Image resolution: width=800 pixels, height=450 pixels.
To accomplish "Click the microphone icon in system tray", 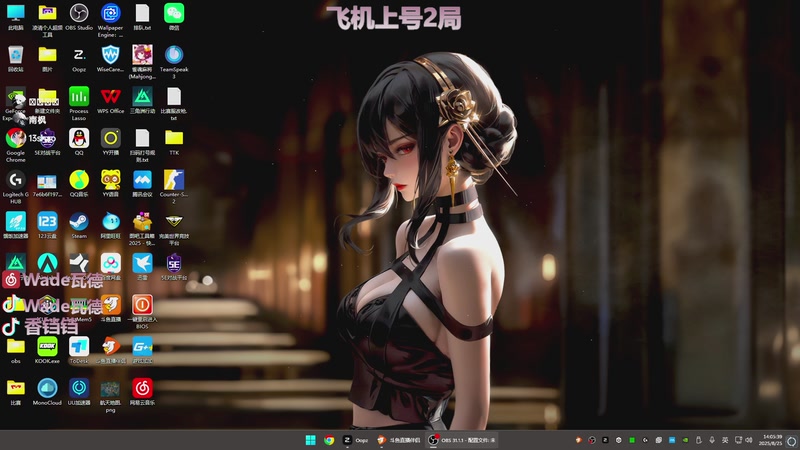I will [x=712, y=440].
